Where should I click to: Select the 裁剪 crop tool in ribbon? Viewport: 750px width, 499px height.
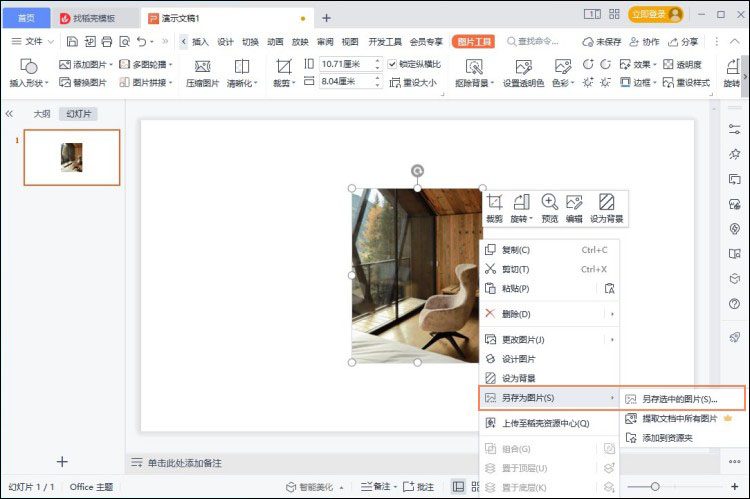[x=284, y=73]
